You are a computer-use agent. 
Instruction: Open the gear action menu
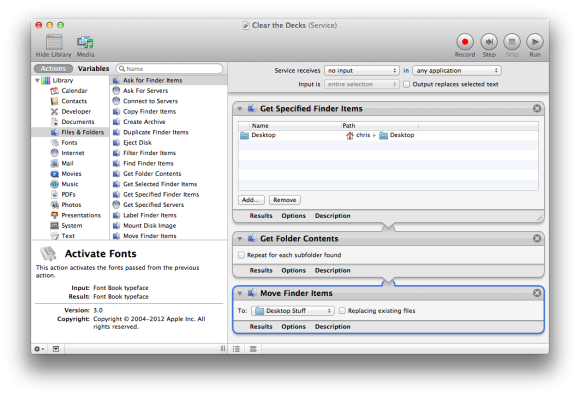(39, 349)
